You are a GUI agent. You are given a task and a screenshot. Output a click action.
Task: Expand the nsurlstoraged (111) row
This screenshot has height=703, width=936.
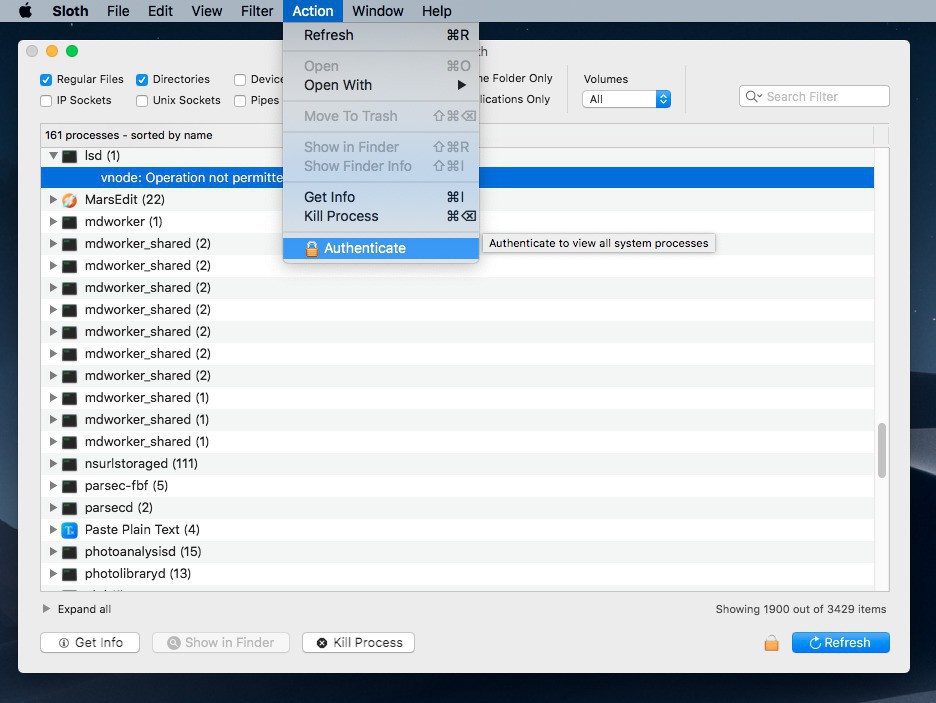tap(53, 464)
